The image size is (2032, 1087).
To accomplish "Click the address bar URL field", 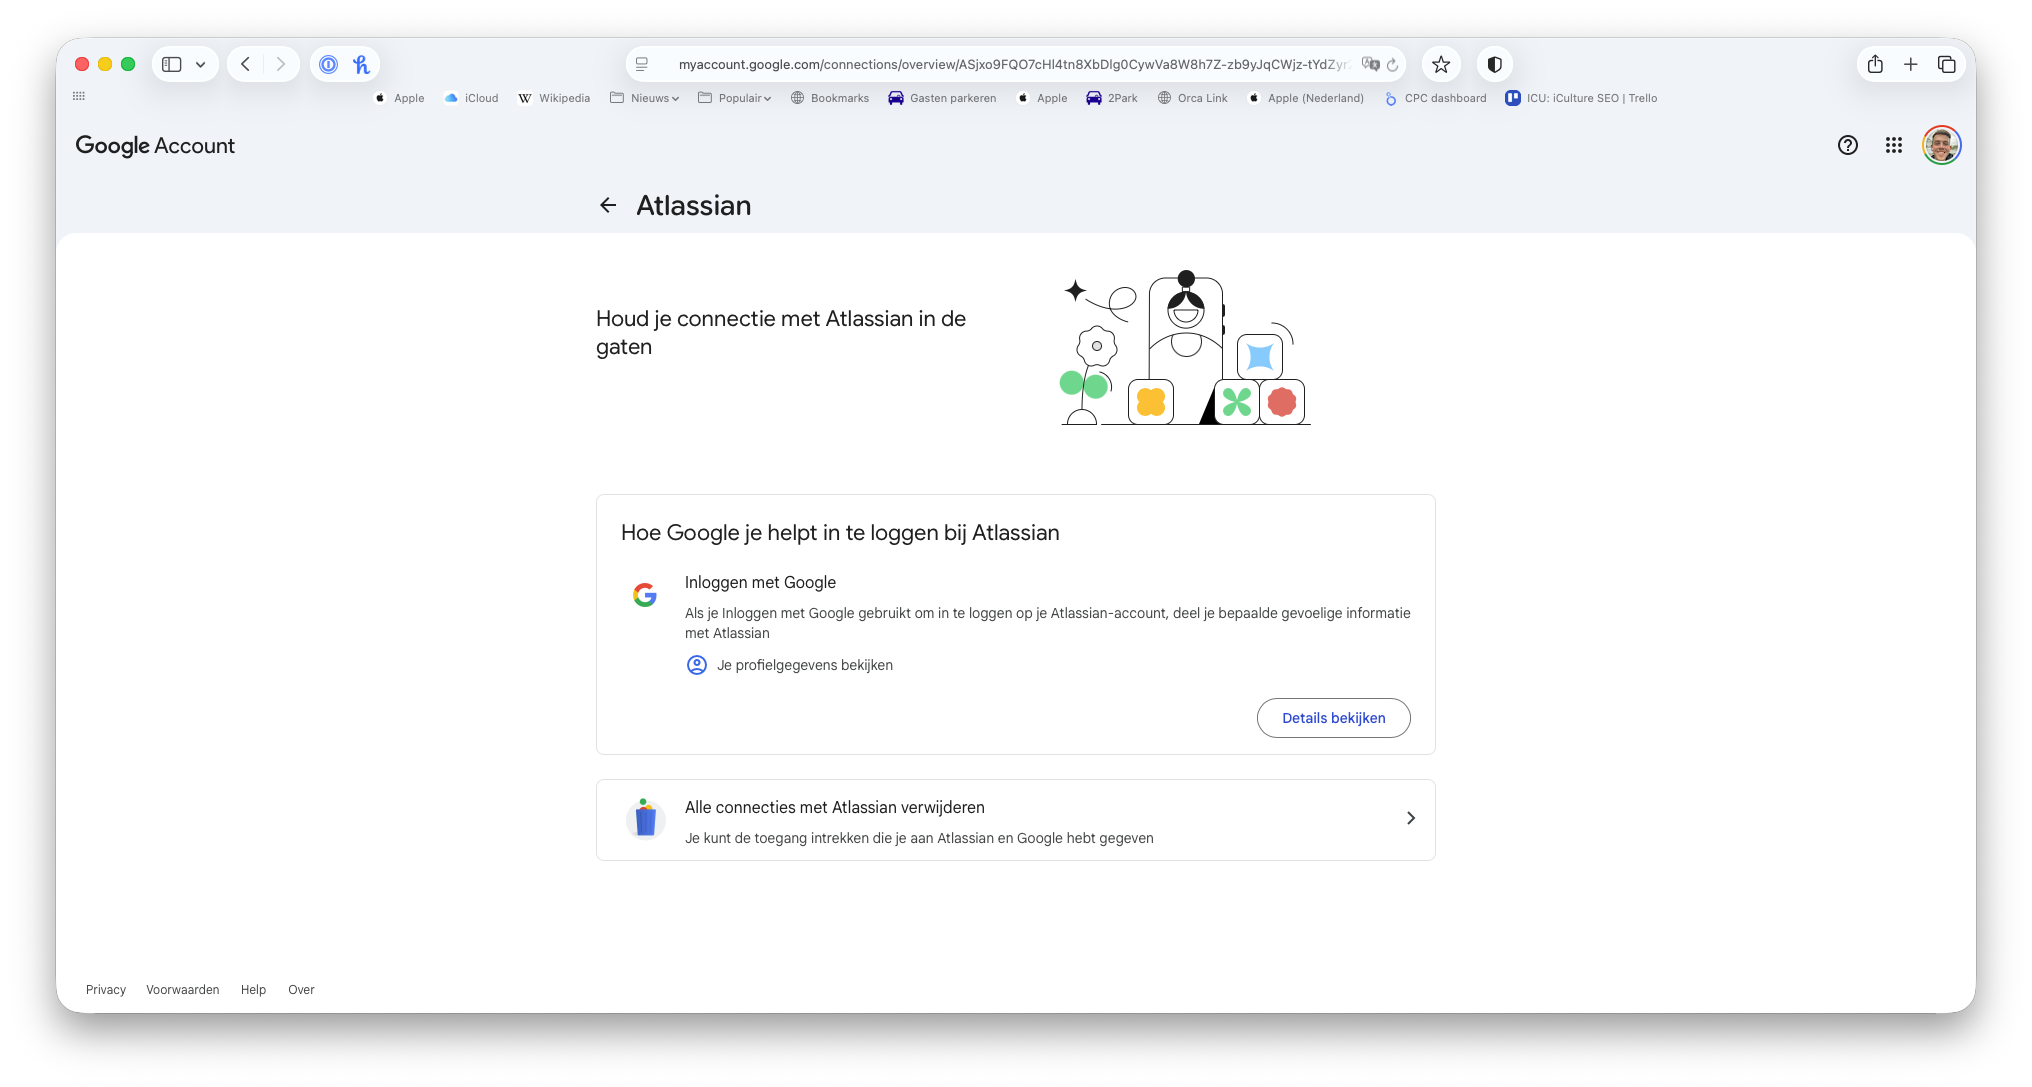I will pos(1010,64).
